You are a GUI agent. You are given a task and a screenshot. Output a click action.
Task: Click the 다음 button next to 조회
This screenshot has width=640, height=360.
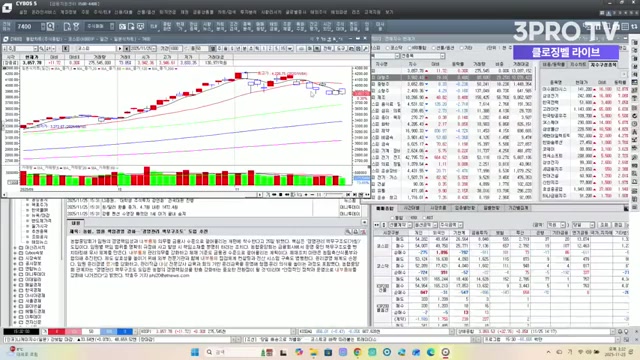618,225
